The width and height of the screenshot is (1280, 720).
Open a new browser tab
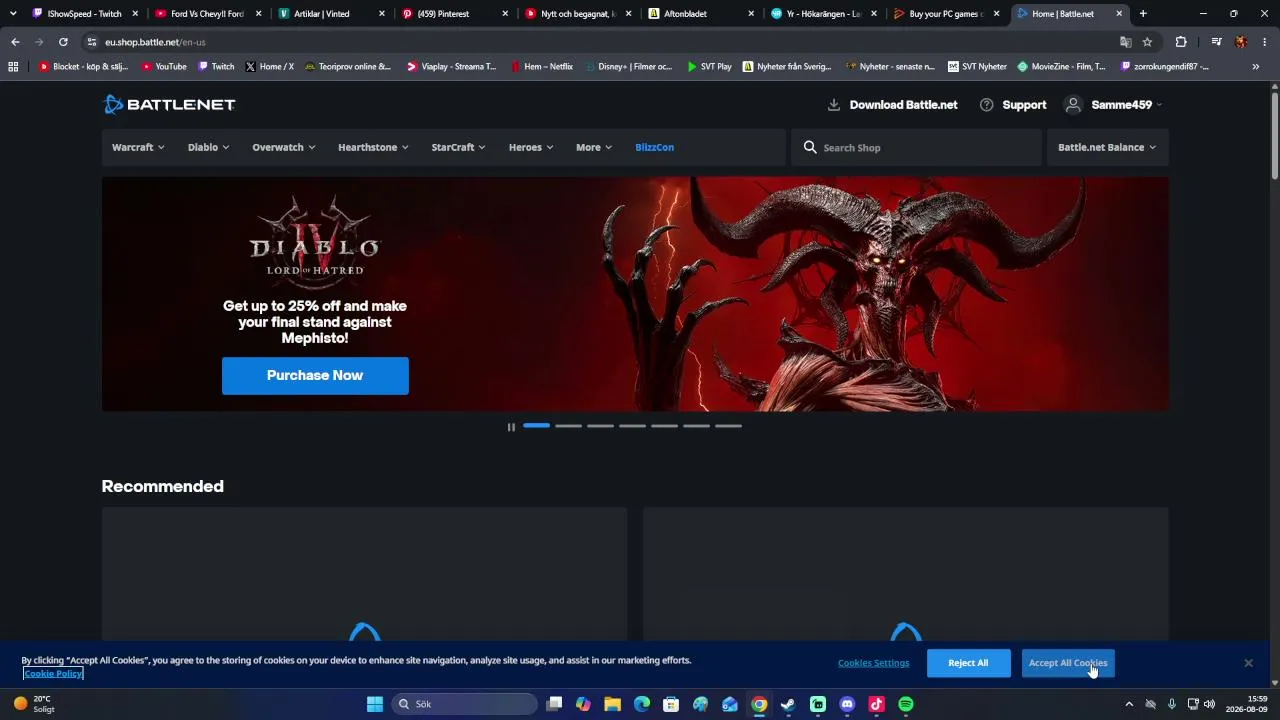click(1143, 14)
